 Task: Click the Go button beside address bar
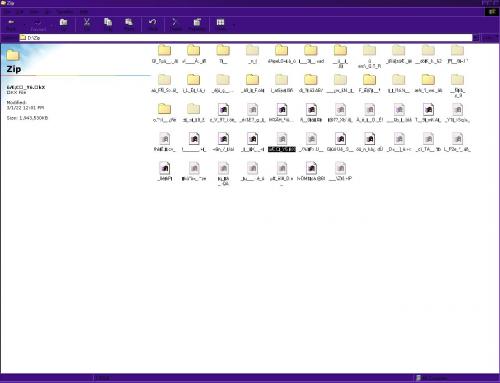[490, 38]
